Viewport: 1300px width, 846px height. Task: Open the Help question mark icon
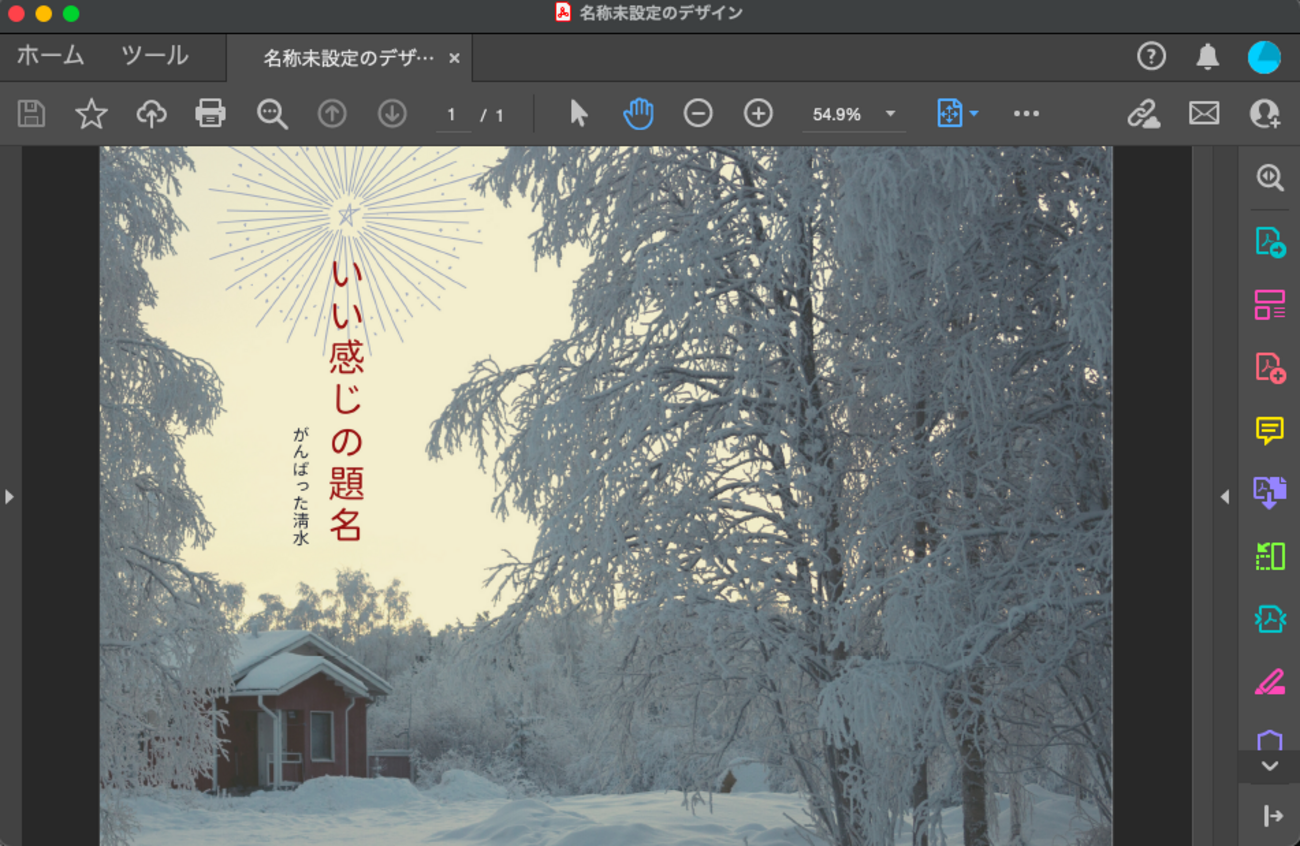click(x=1151, y=57)
